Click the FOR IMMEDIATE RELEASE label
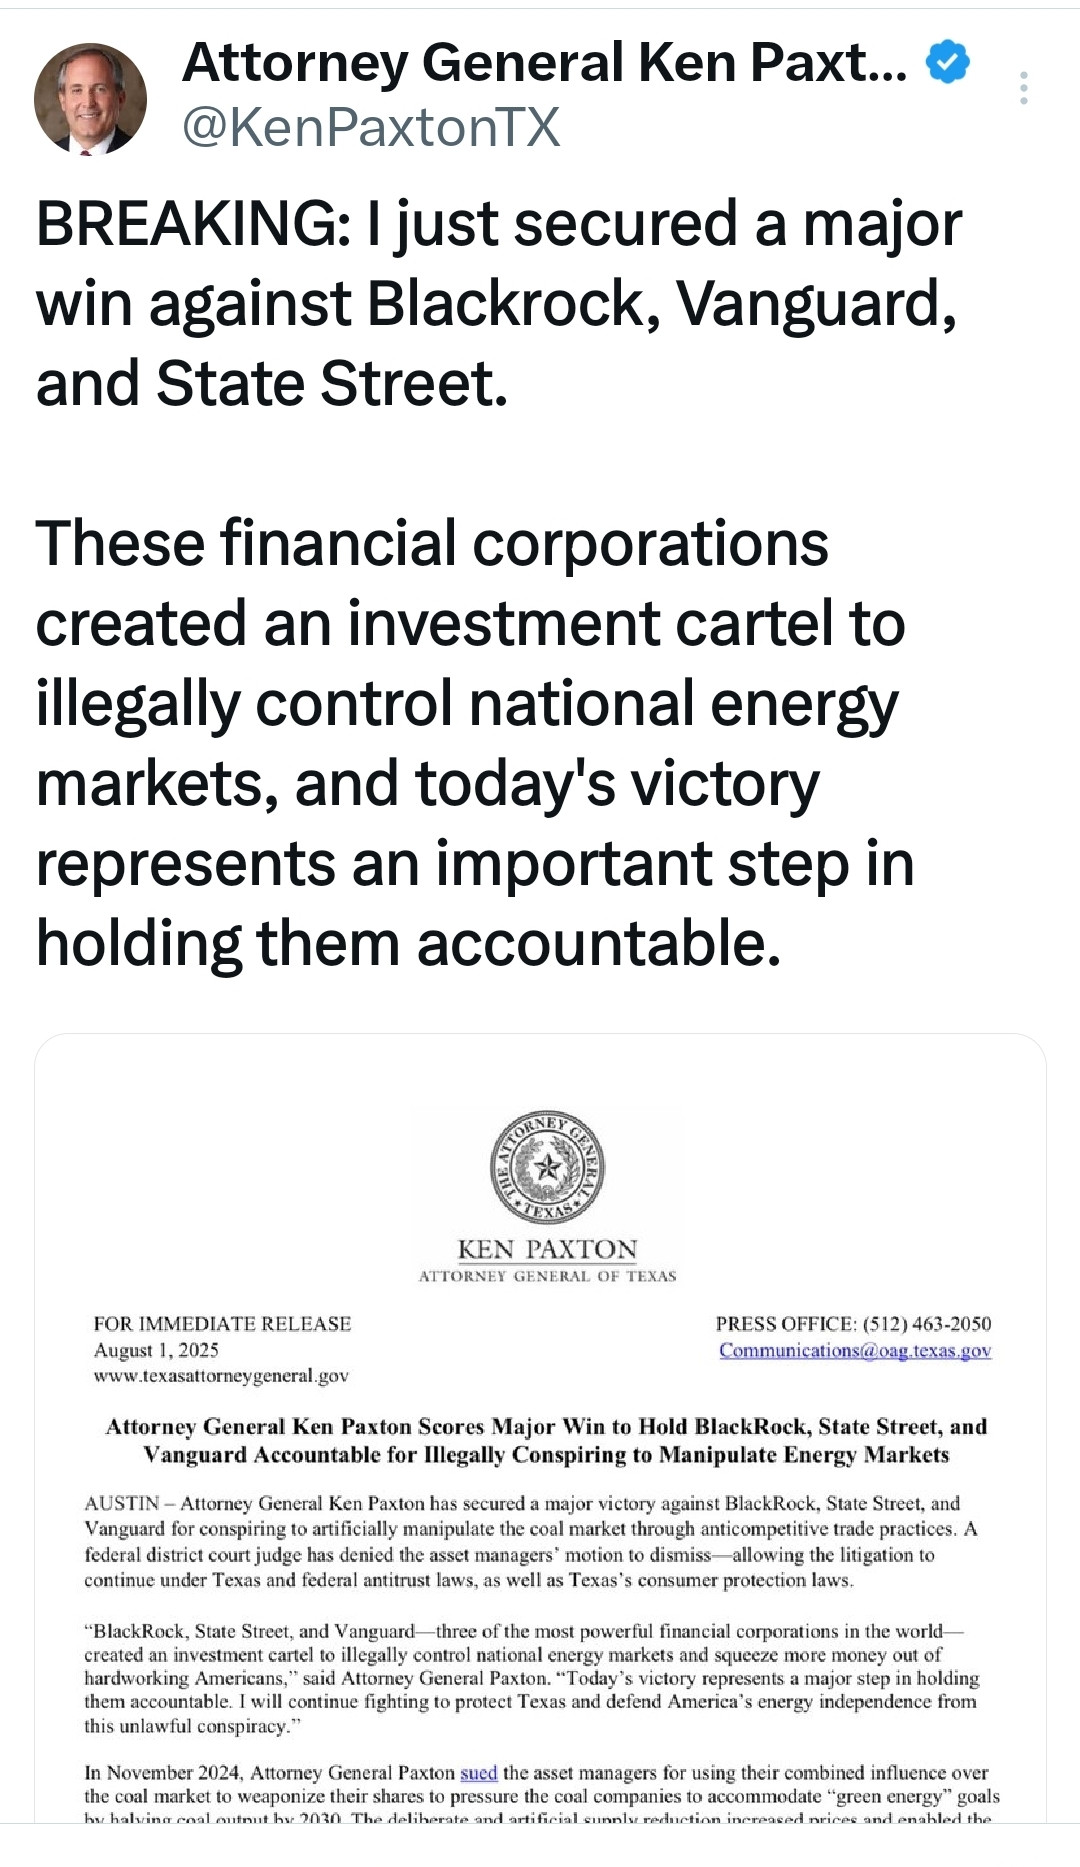 222,1324
